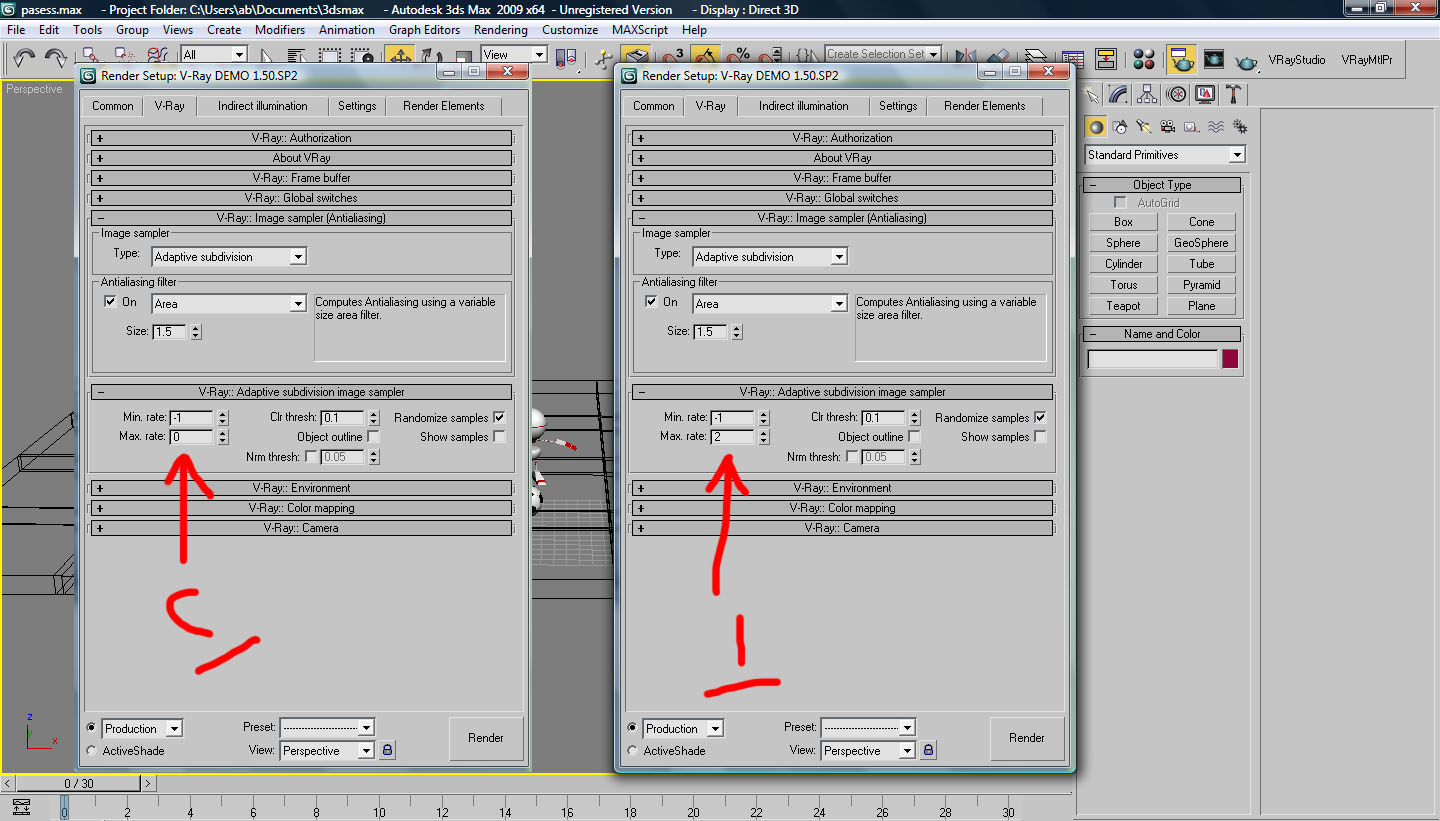Collapse the Object Type rollout

click(1162, 185)
